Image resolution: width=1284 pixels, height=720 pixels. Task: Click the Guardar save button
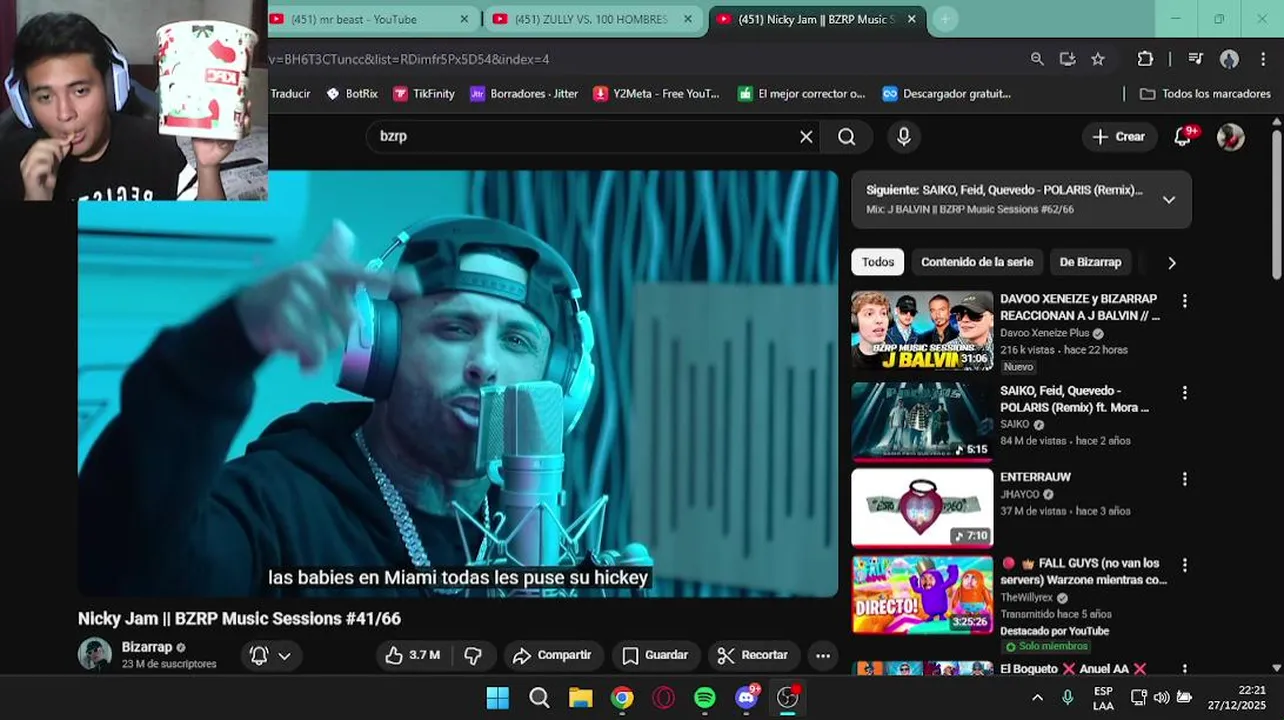point(655,655)
